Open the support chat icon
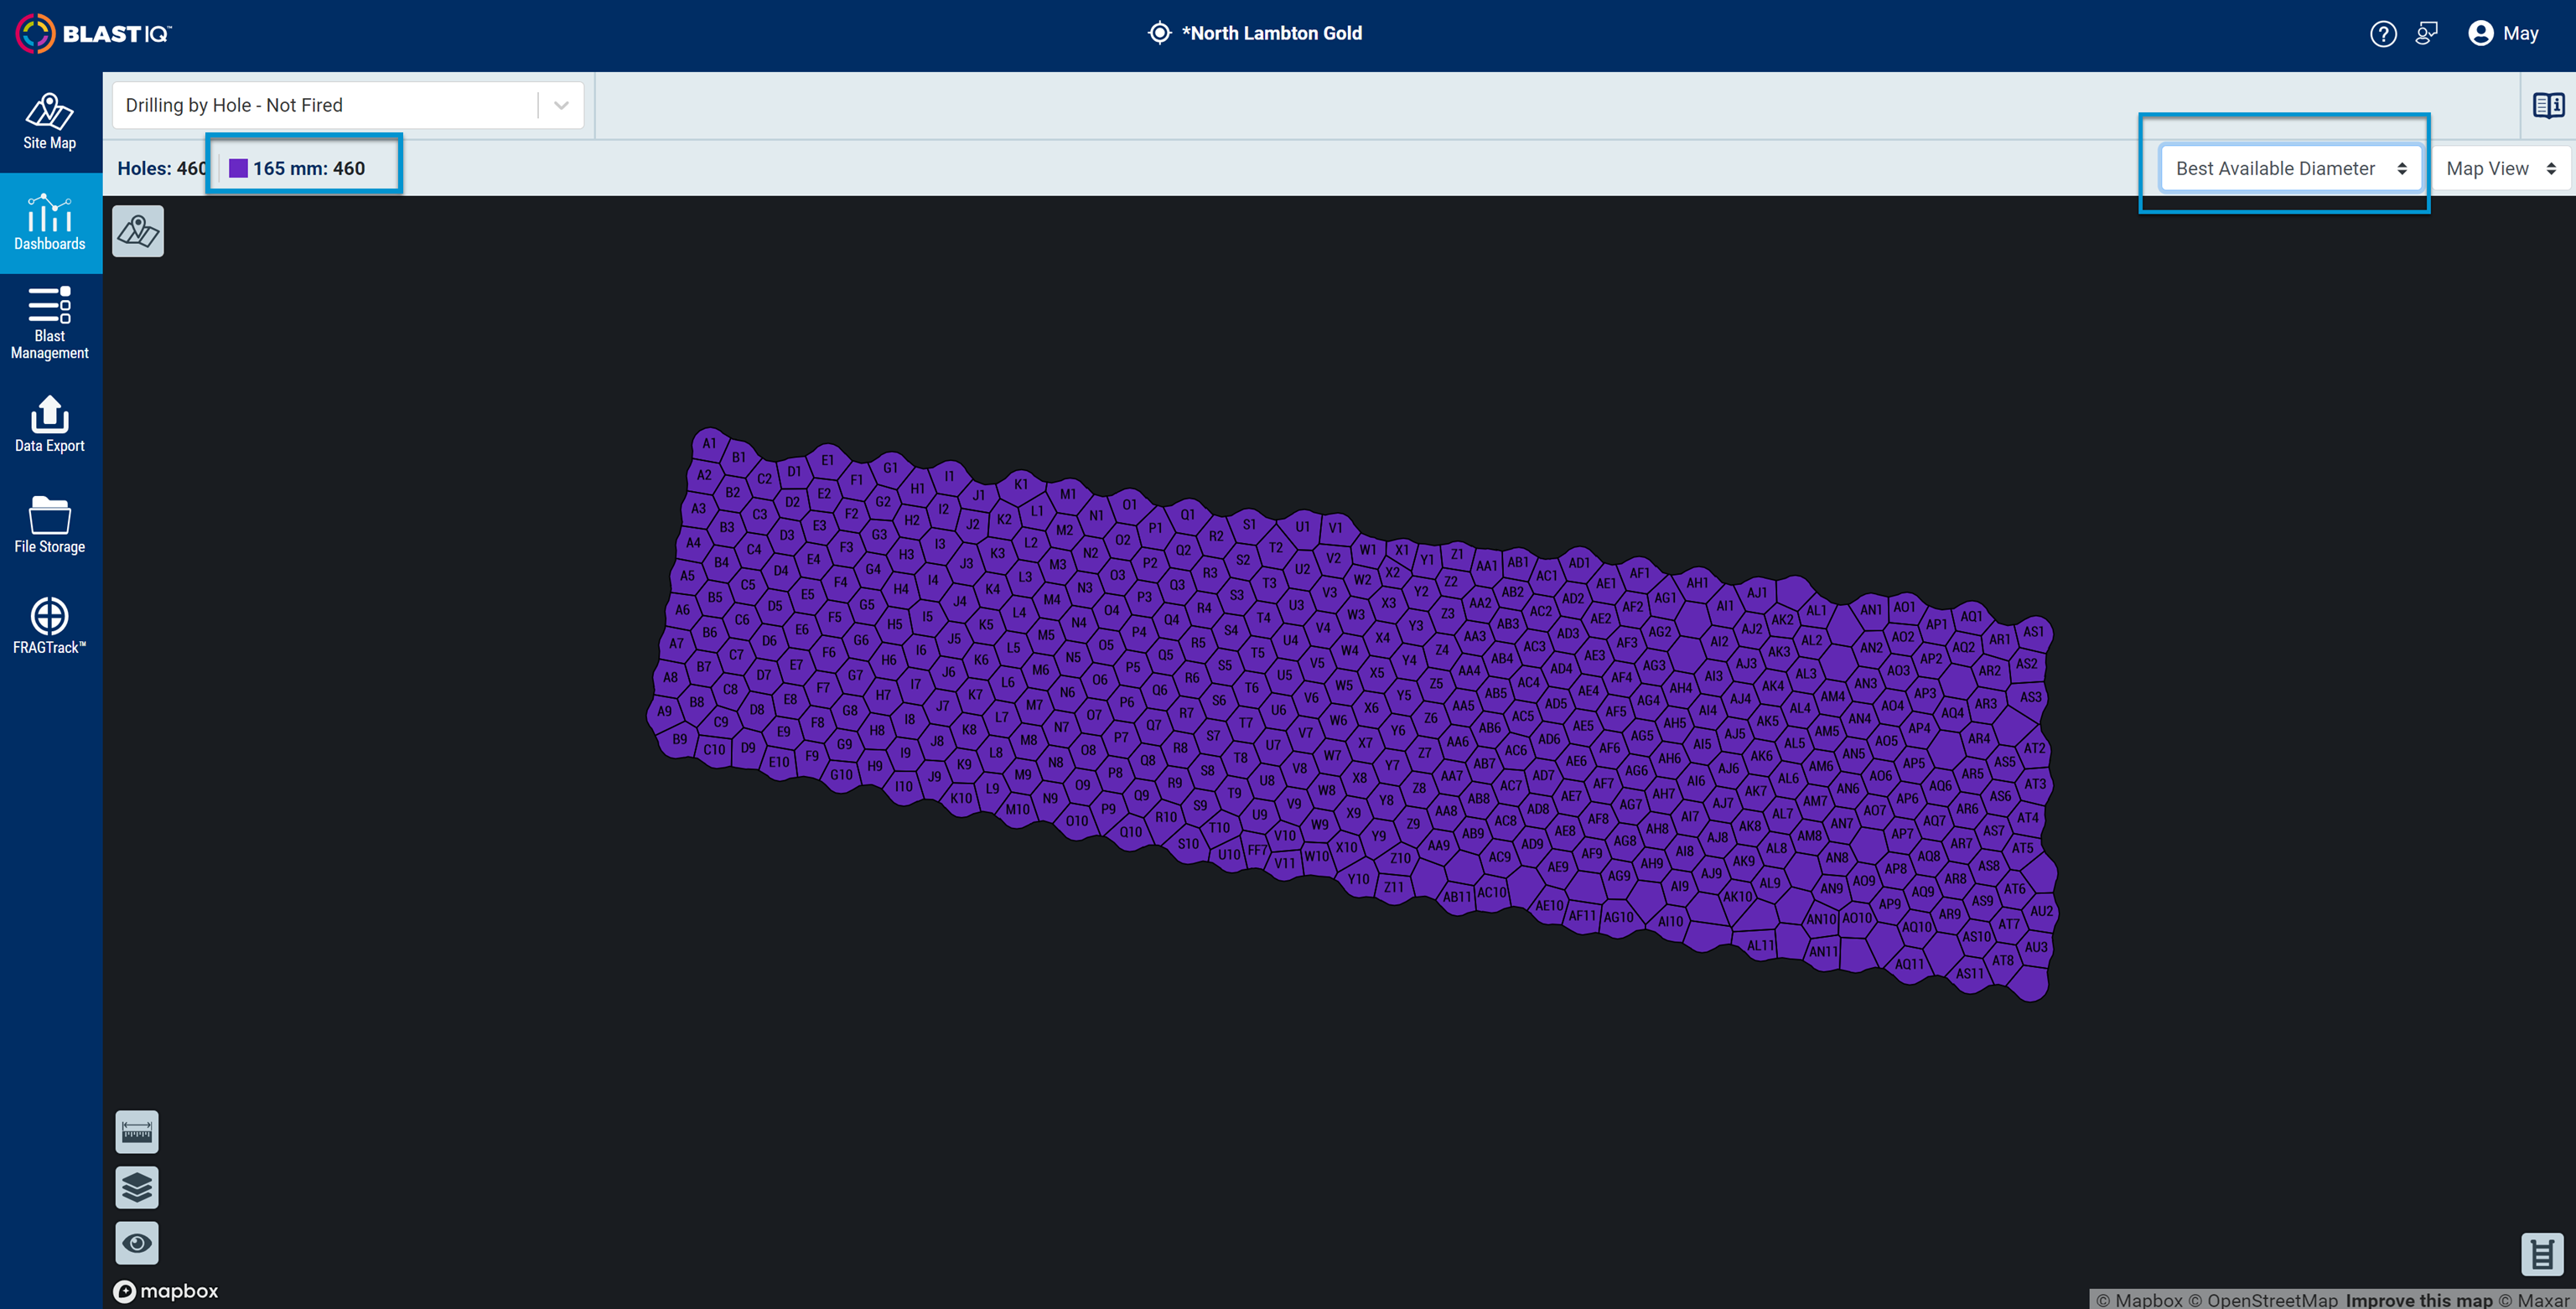The image size is (2576, 1309). pos(2426,34)
